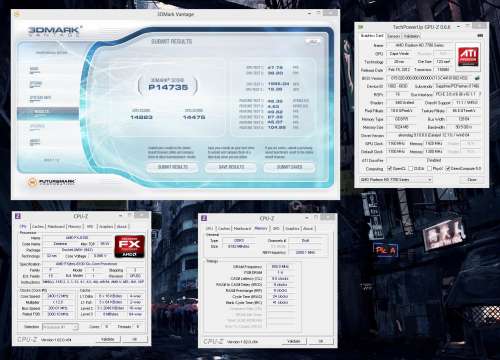Click the Help button in 3DMark Vantage
The width and height of the screenshot is (500, 360).
313,42
